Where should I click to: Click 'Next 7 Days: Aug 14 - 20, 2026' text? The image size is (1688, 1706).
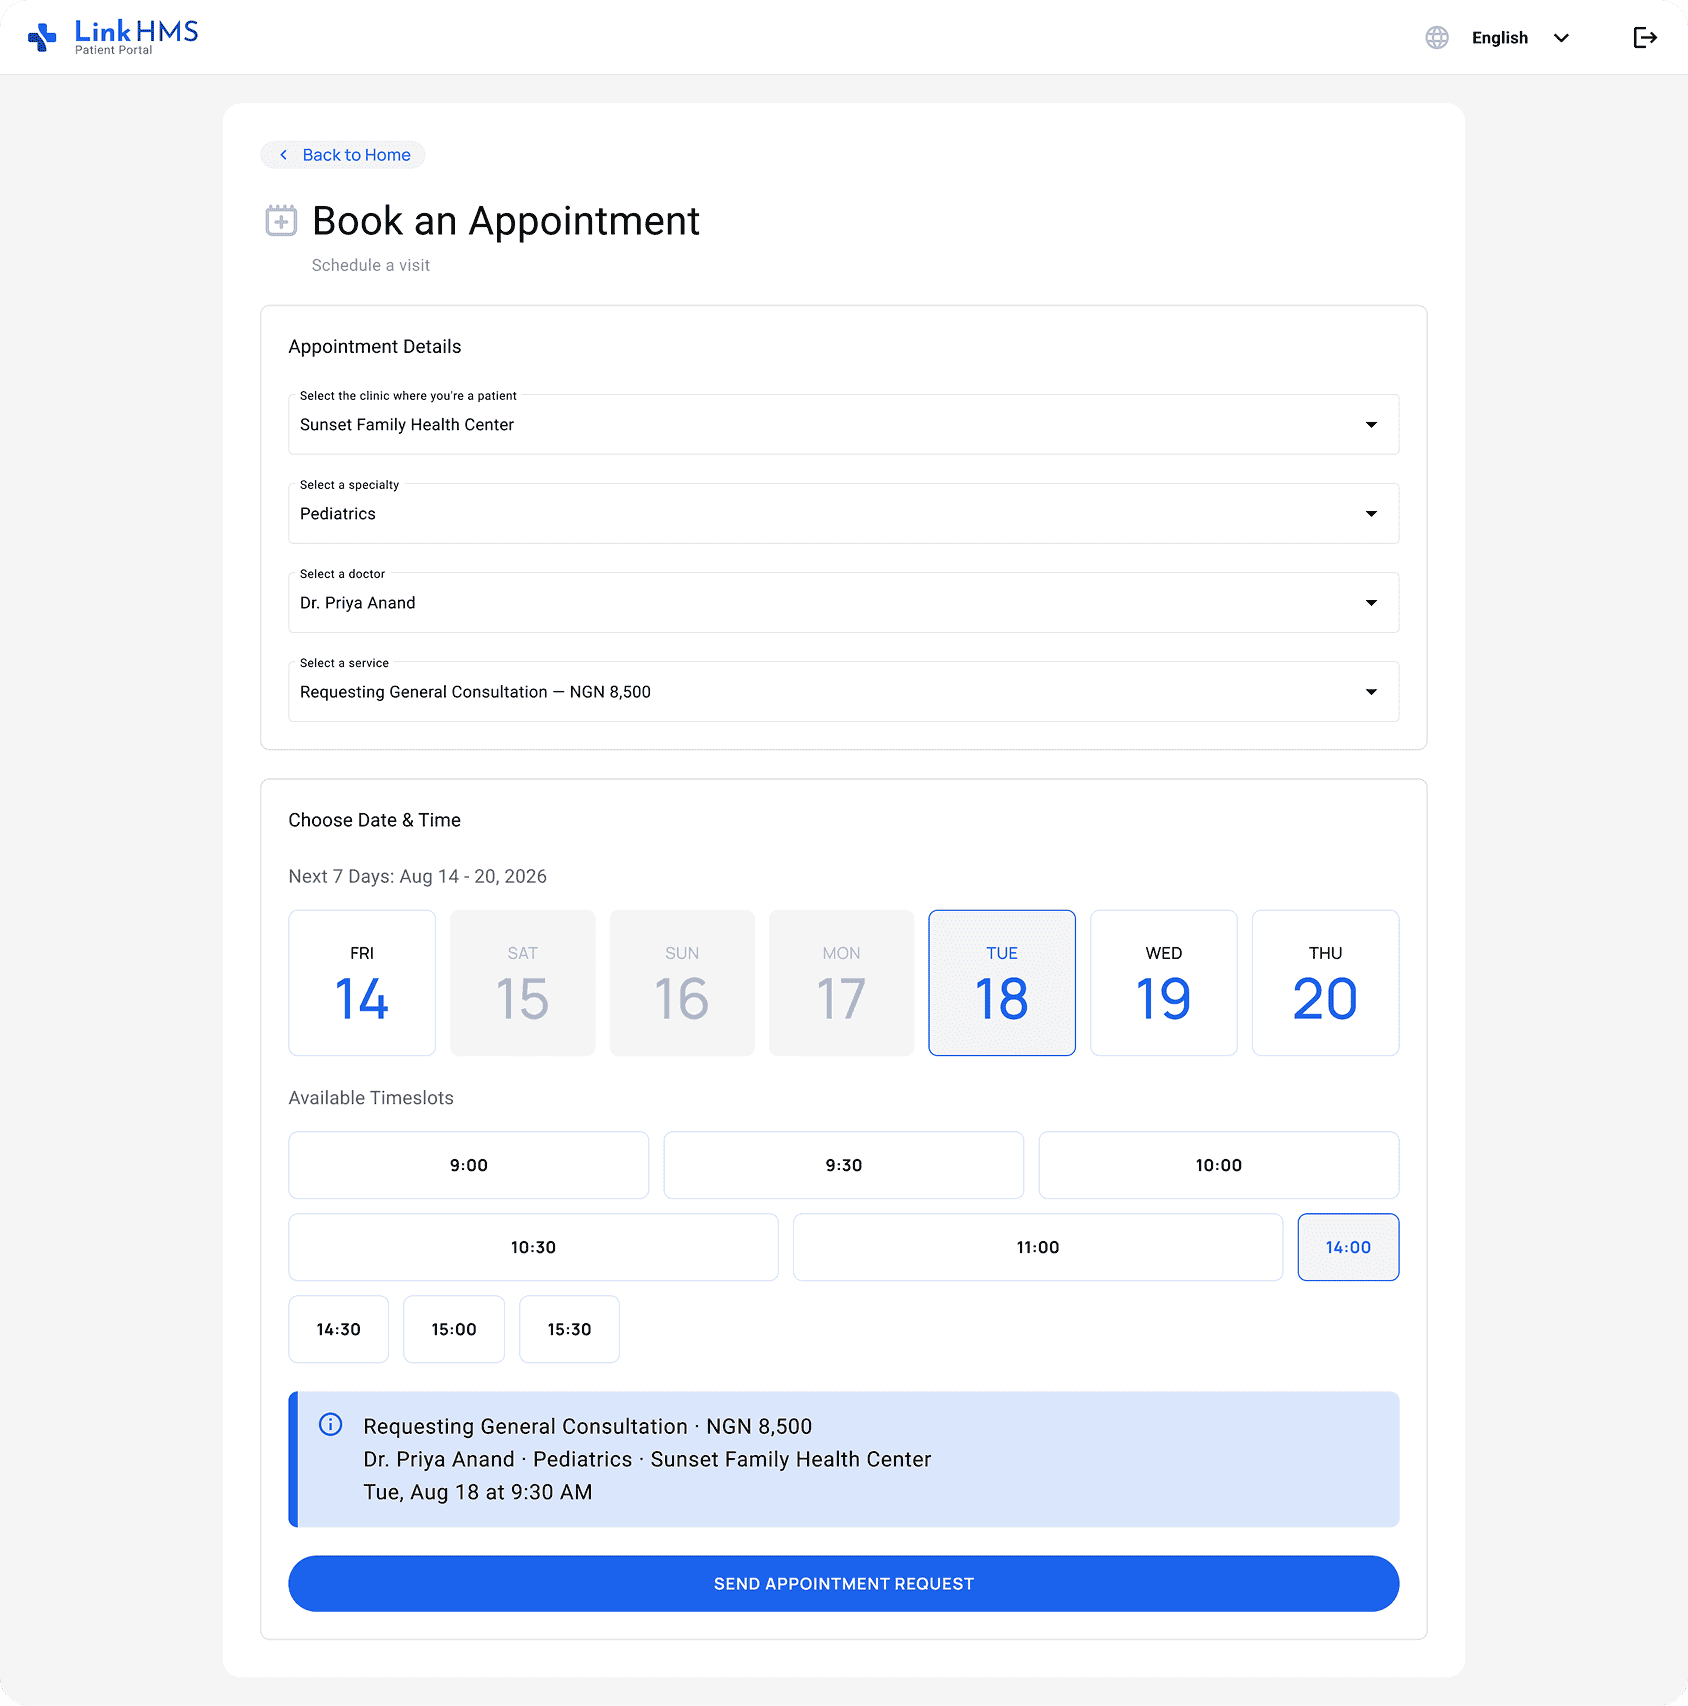[x=418, y=876]
